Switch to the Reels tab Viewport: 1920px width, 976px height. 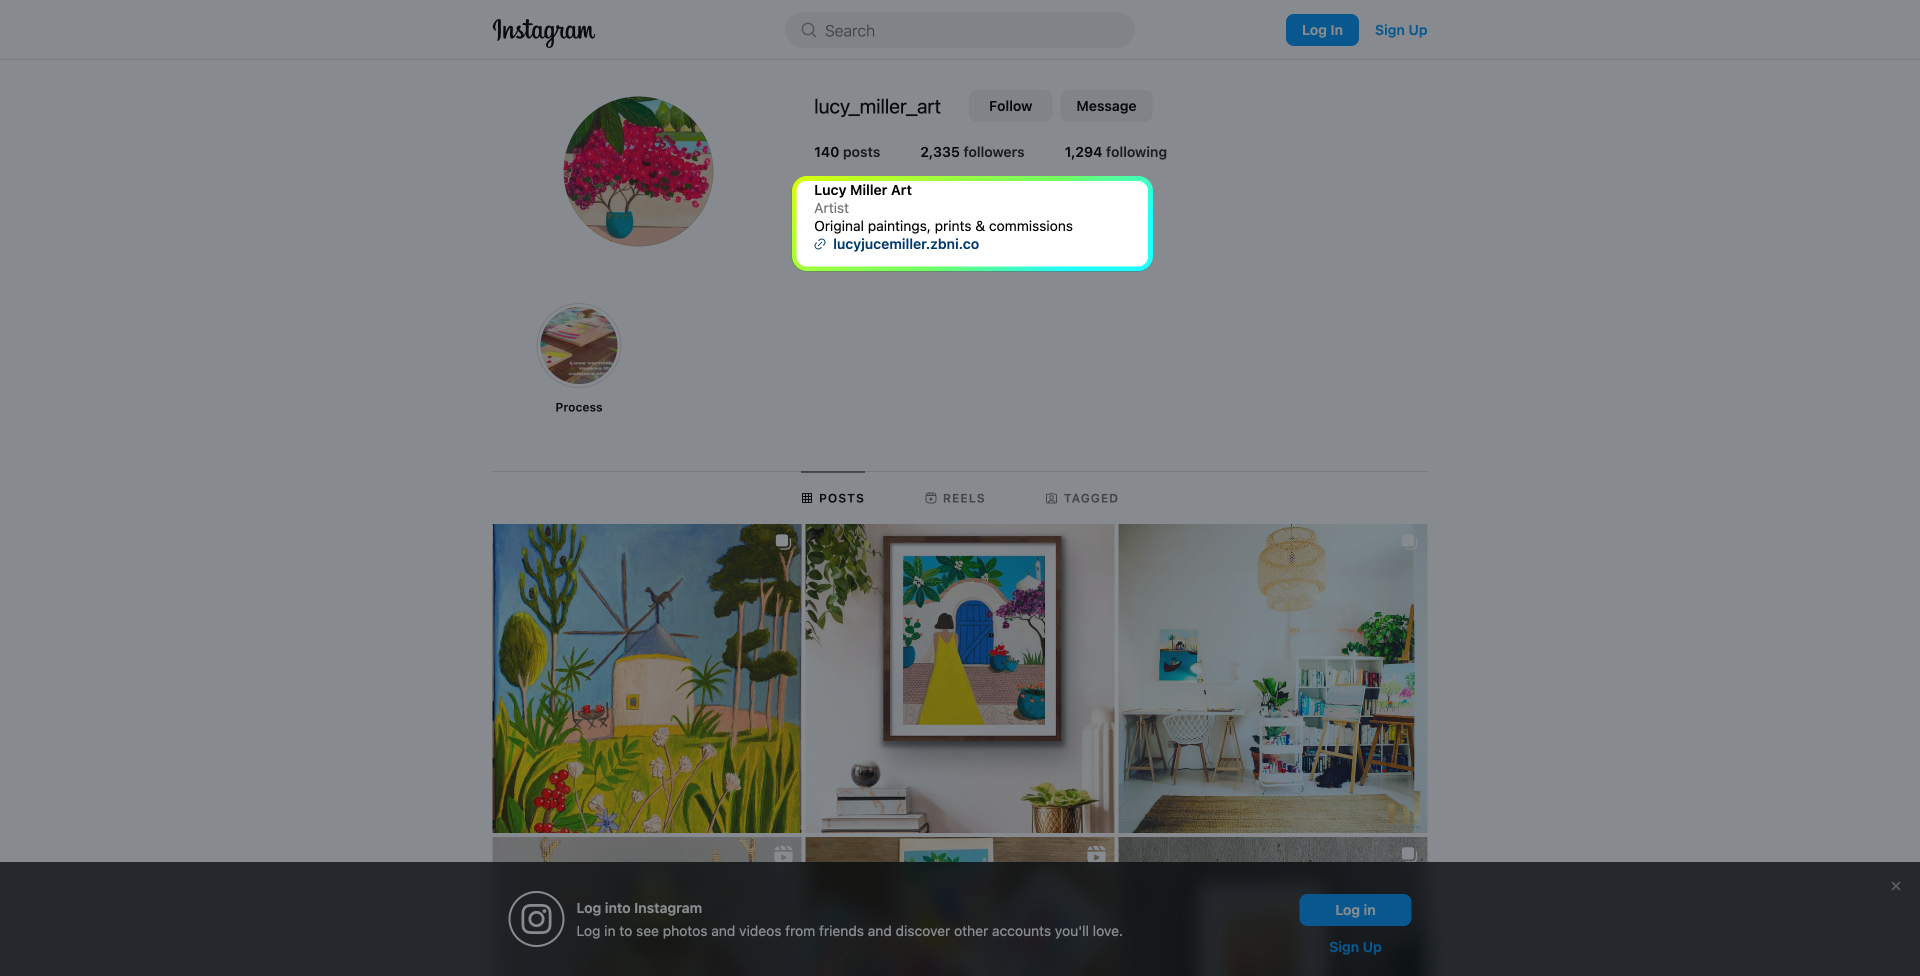[955, 498]
